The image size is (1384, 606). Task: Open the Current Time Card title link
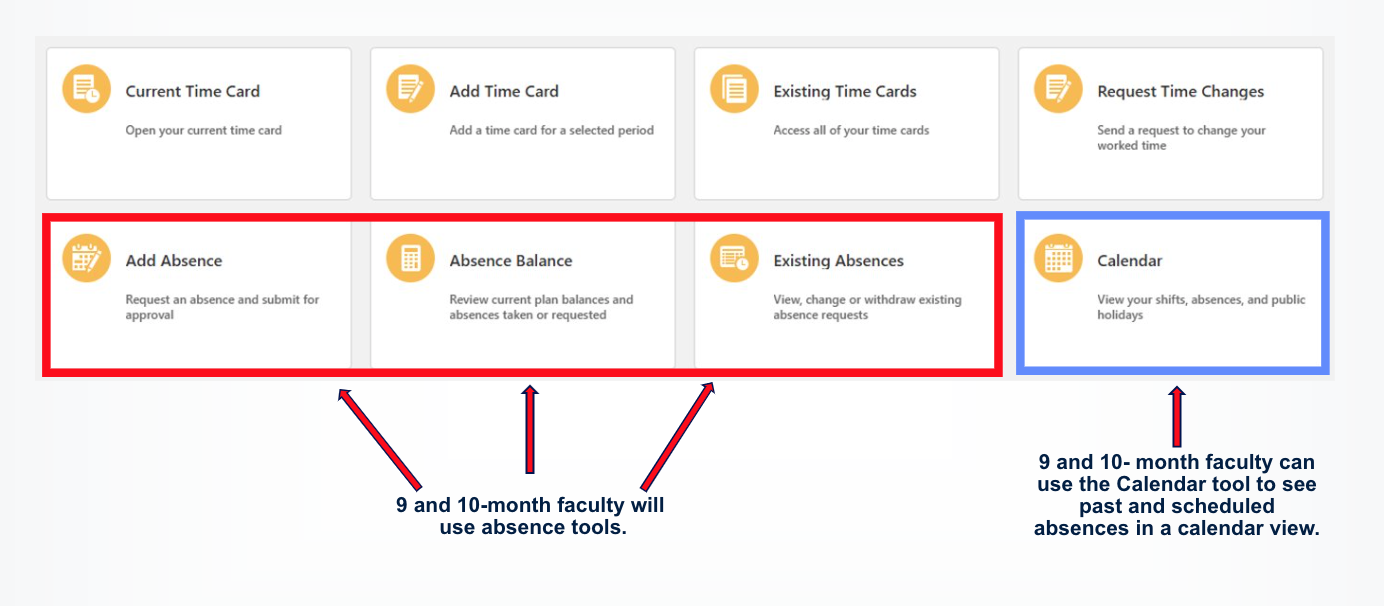(x=192, y=91)
